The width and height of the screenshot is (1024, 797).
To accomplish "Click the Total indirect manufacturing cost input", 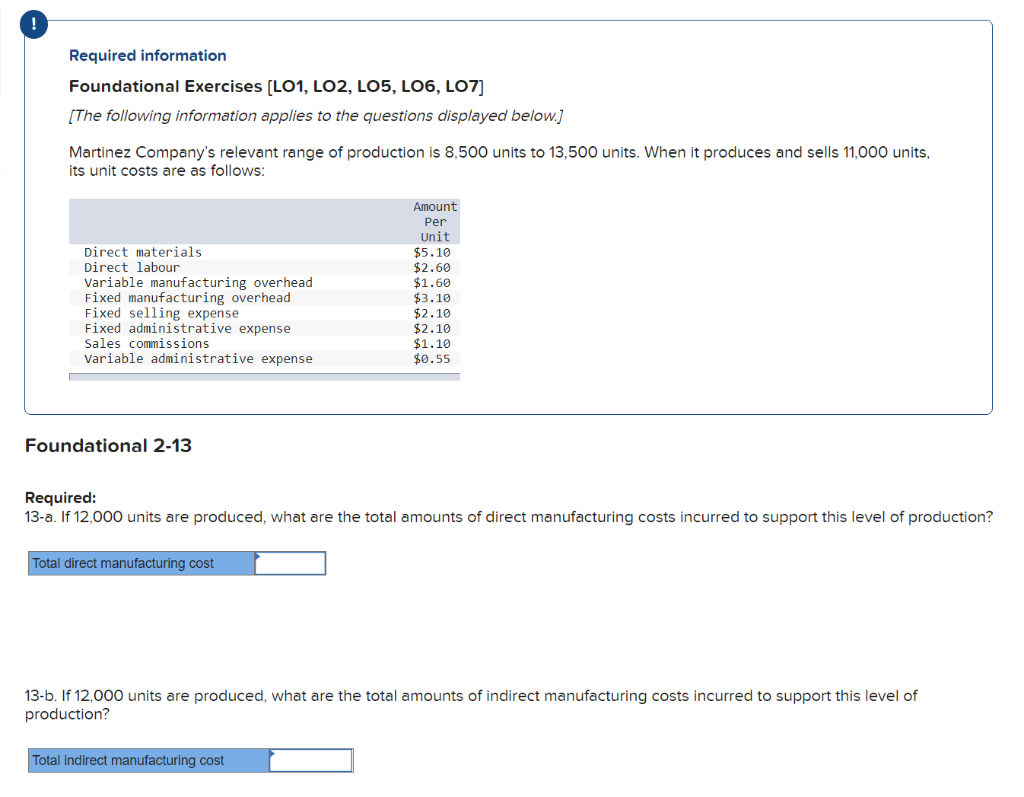I will pos(311,760).
